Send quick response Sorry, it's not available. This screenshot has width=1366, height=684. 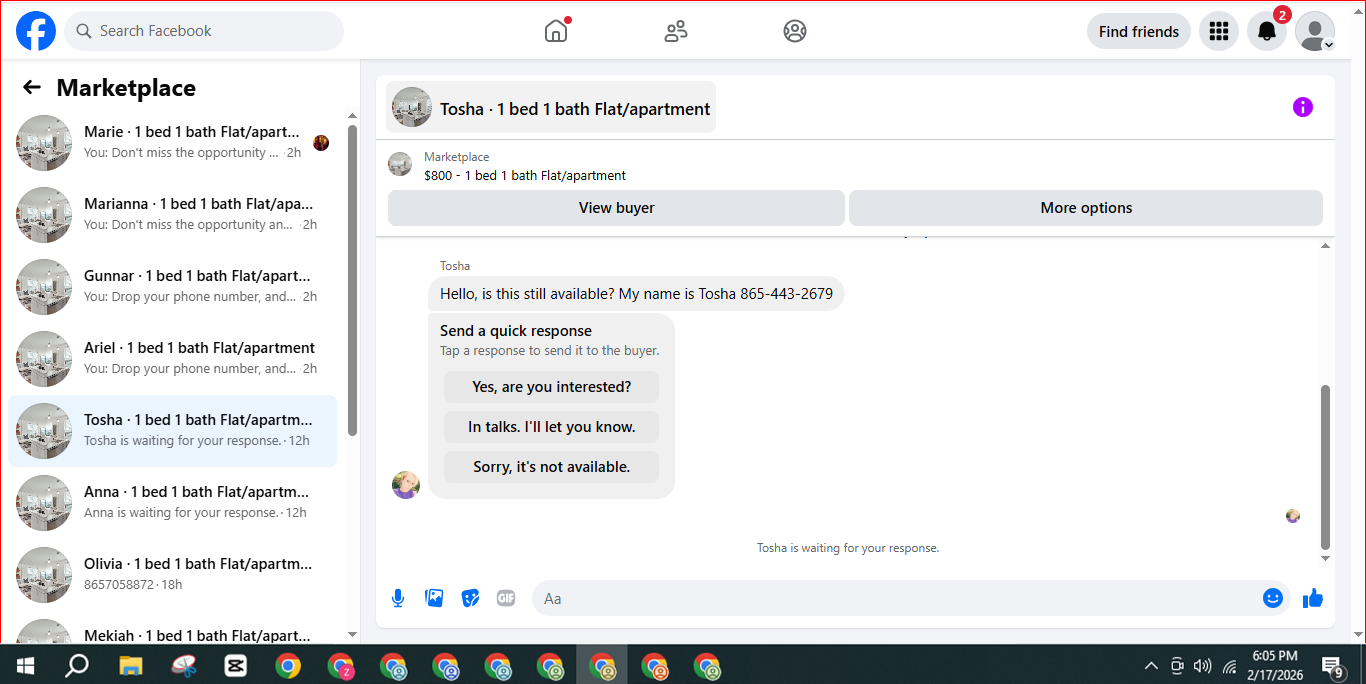pyautogui.click(x=551, y=467)
